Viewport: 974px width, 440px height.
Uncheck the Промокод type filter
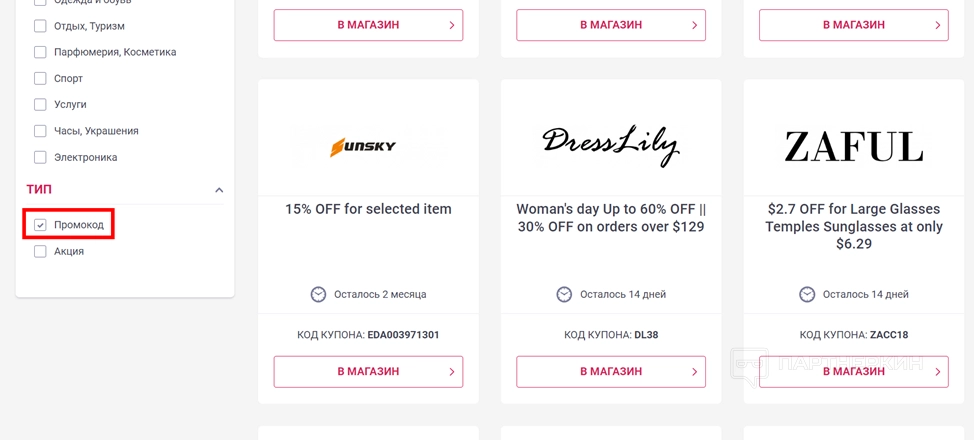[41, 225]
